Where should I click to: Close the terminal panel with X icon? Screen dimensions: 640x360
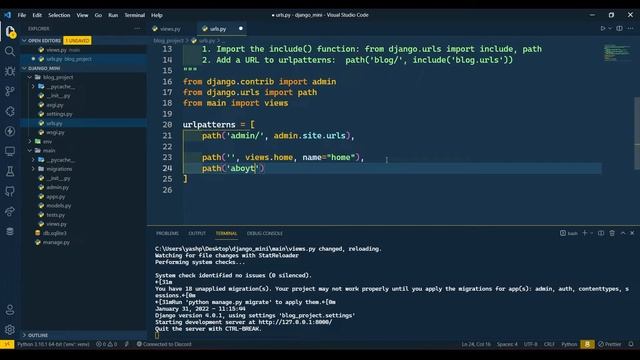tap(632, 233)
